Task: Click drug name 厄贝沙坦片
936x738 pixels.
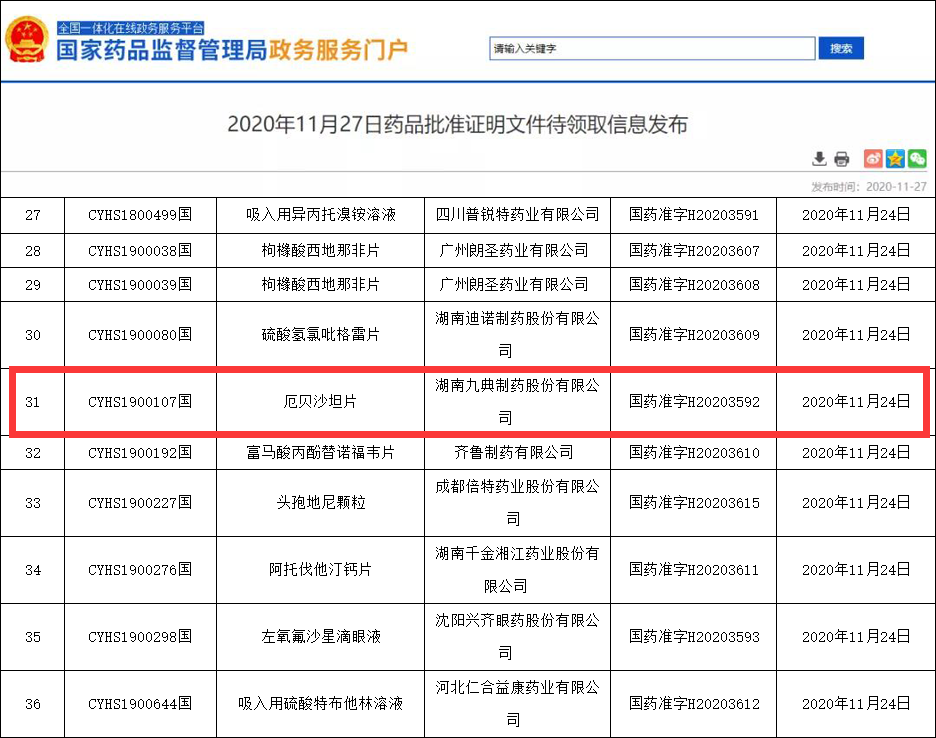Action: (x=321, y=402)
